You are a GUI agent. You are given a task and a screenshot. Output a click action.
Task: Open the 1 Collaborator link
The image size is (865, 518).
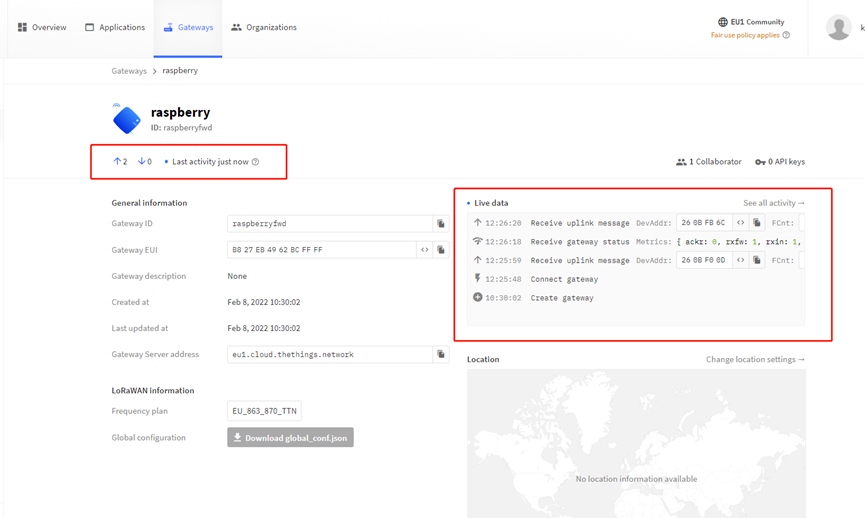[709, 162]
